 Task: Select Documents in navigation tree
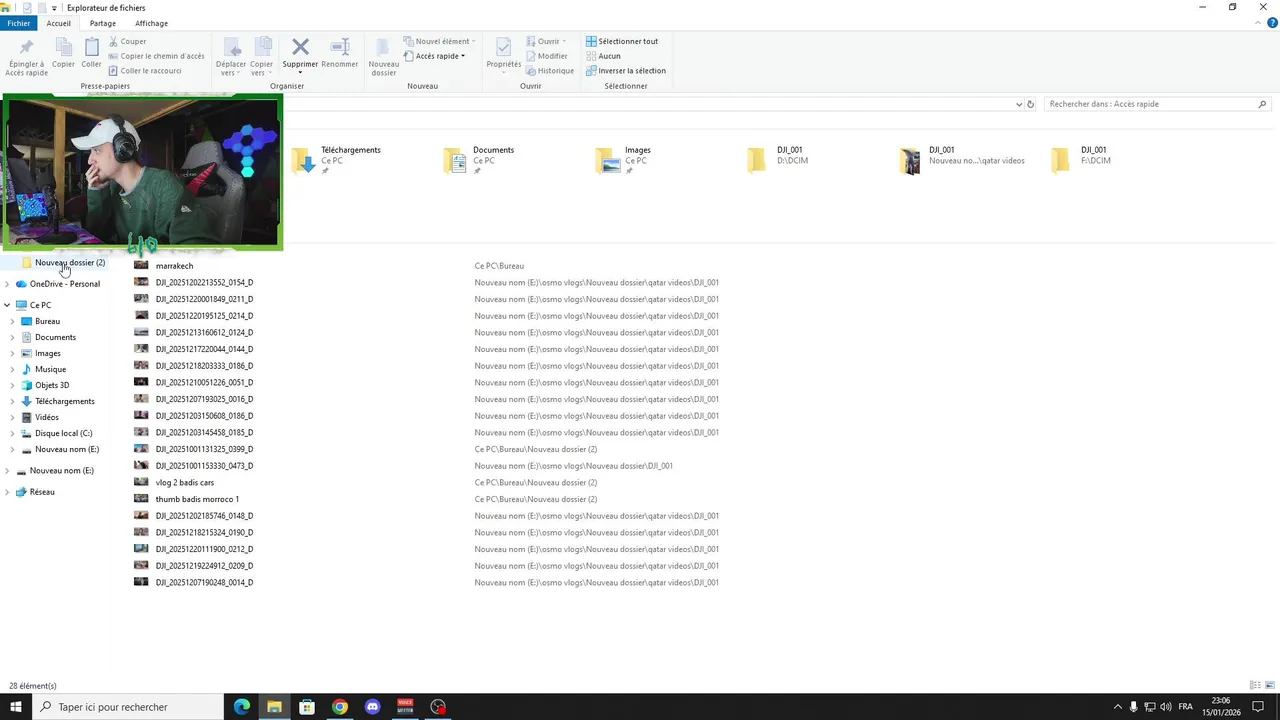55,337
